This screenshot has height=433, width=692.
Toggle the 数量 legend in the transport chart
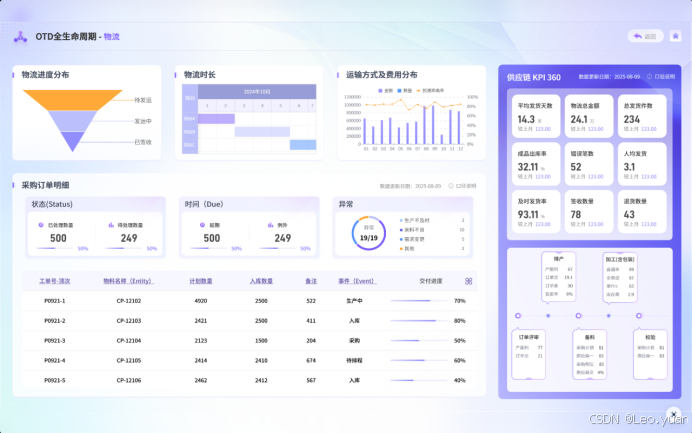pyautogui.click(x=405, y=90)
